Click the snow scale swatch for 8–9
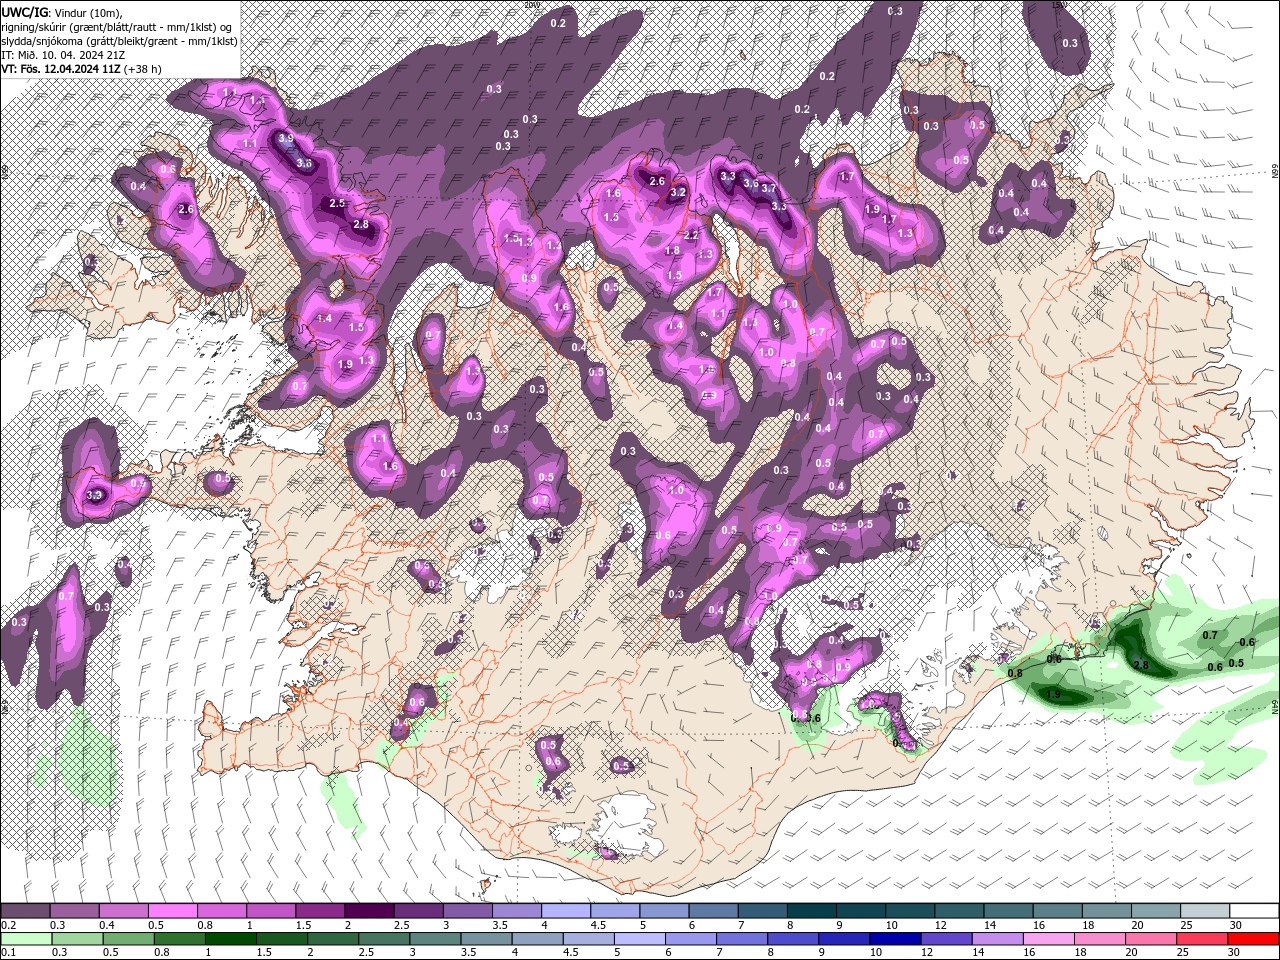This screenshot has width=1280, height=960. (810, 911)
